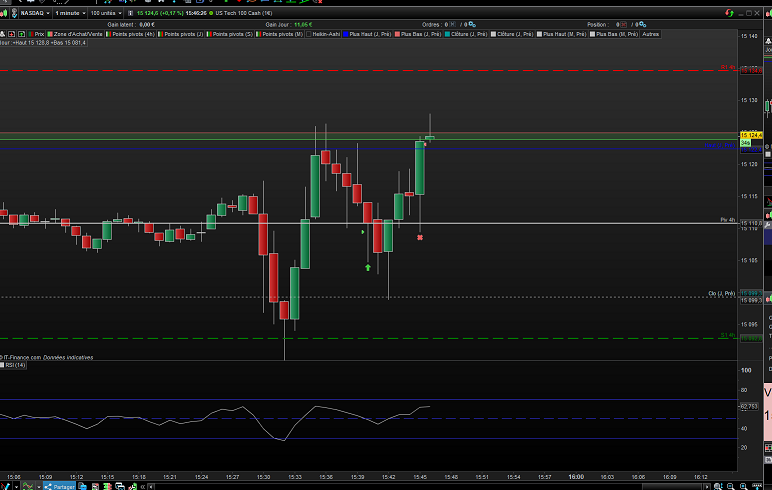Image resolution: width=772 pixels, height=490 pixels.
Task: Open the Autres indicators menu
Action: coord(650,34)
